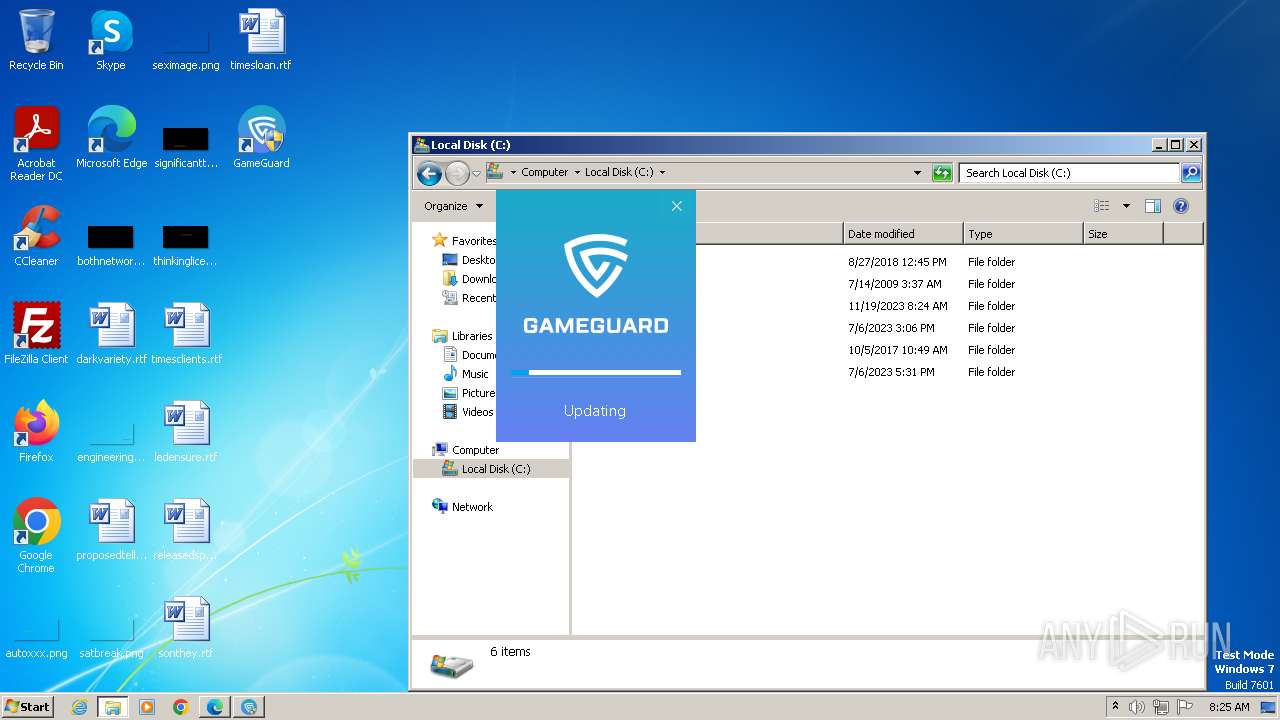Open Acrobat Reader DC shortcut

click(x=36, y=144)
